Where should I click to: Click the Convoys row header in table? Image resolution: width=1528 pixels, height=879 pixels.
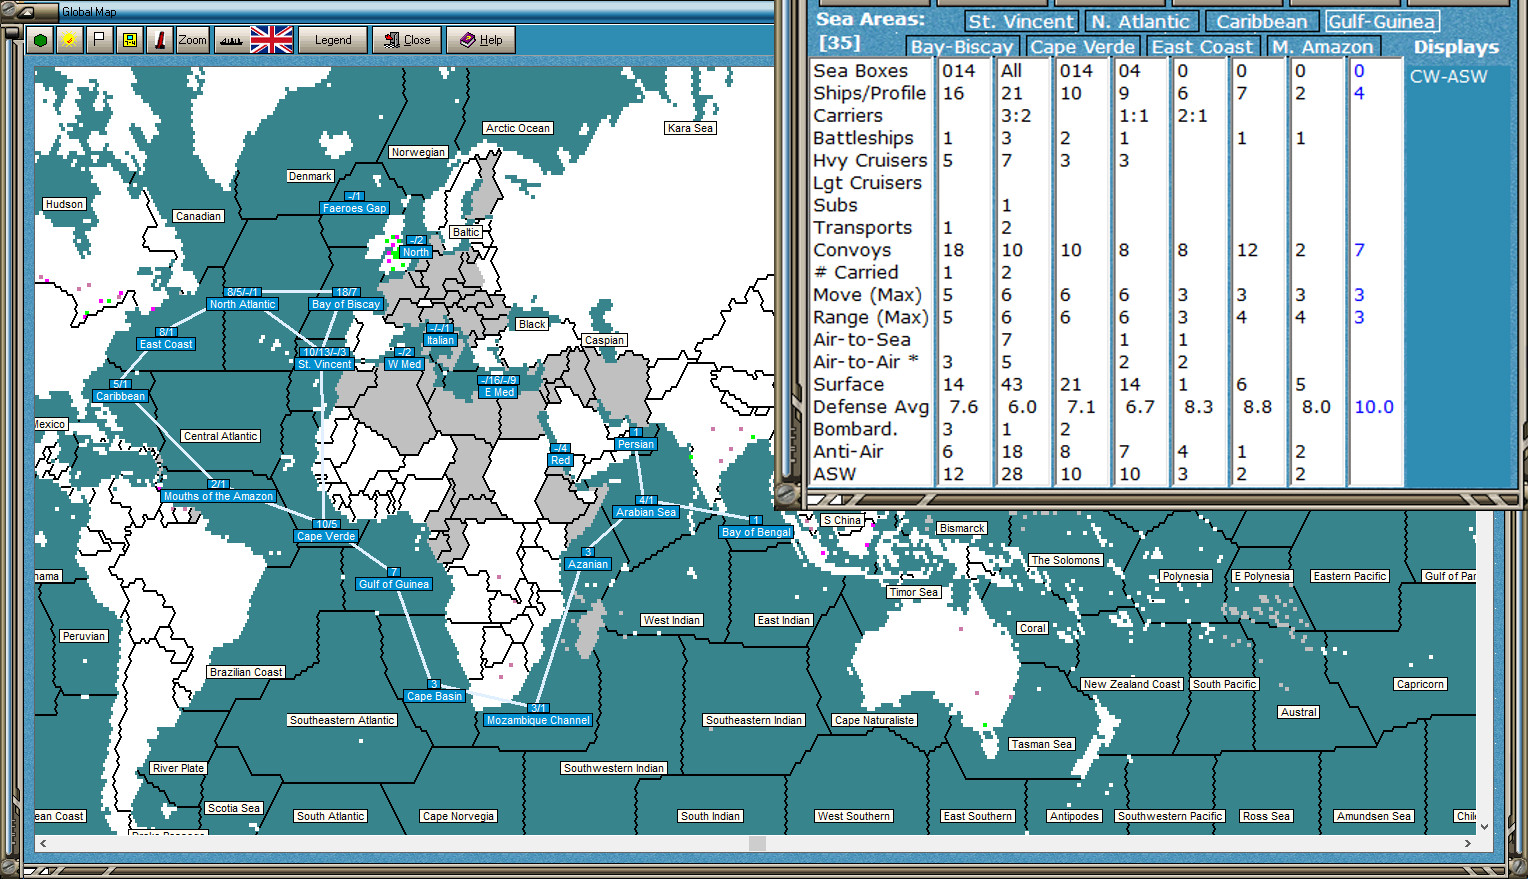pos(852,250)
